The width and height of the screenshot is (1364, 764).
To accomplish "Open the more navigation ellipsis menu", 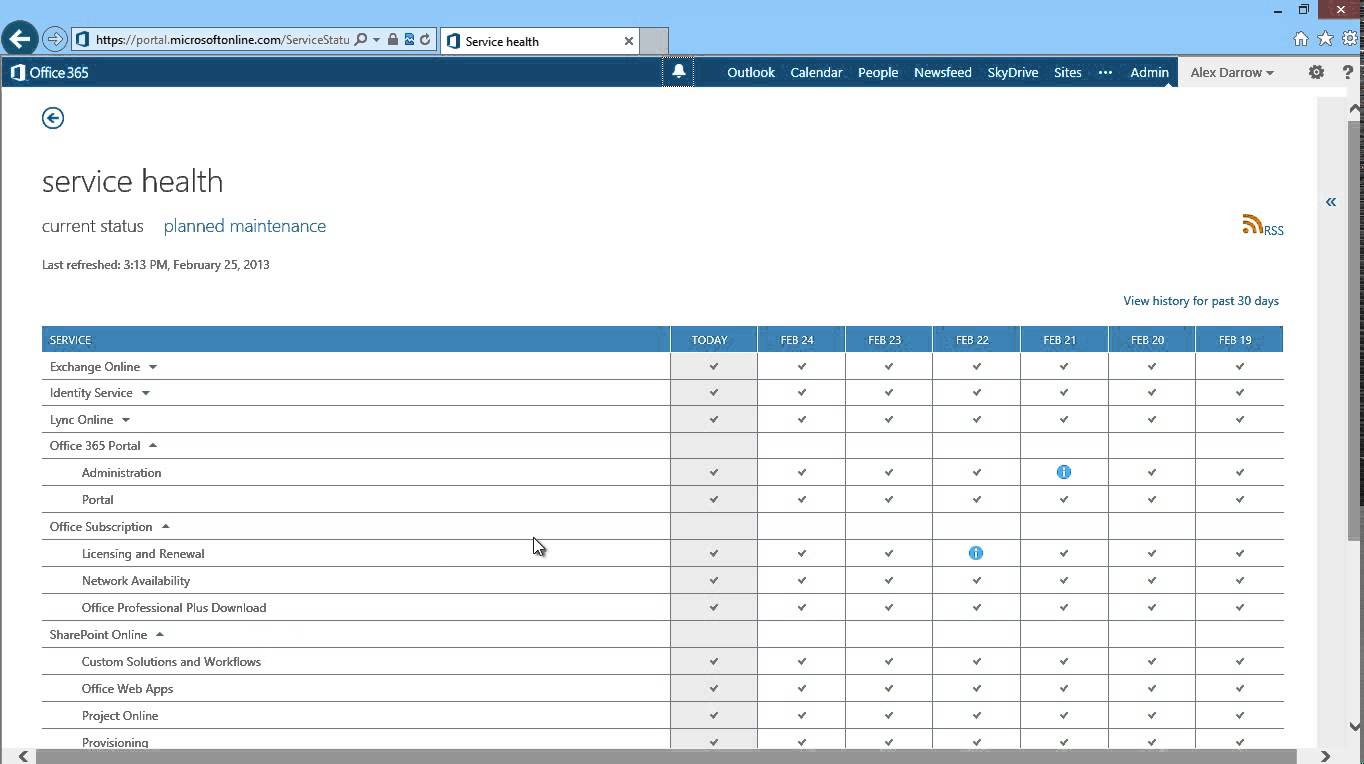I will (x=1105, y=72).
